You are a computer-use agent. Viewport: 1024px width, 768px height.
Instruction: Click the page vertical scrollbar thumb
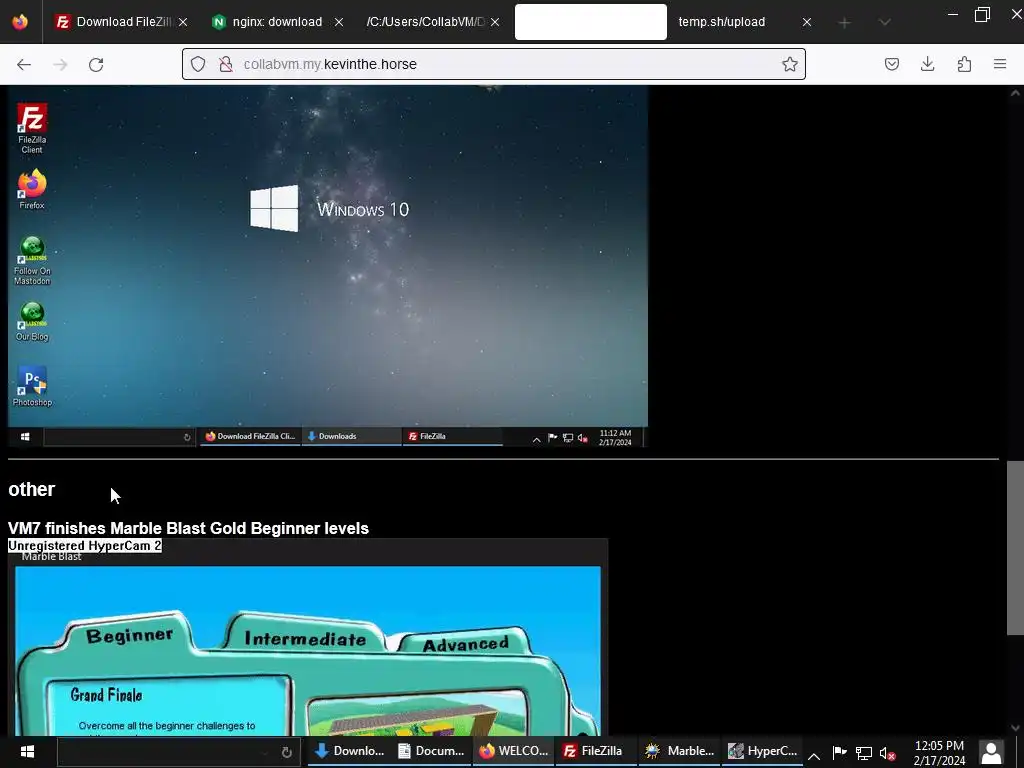click(x=1015, y=547)
